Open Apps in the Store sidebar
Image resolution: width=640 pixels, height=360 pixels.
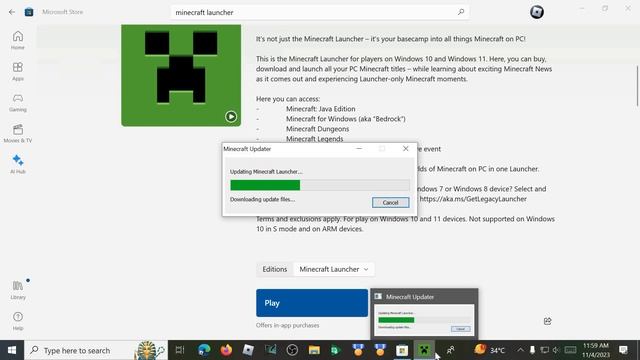18,71
